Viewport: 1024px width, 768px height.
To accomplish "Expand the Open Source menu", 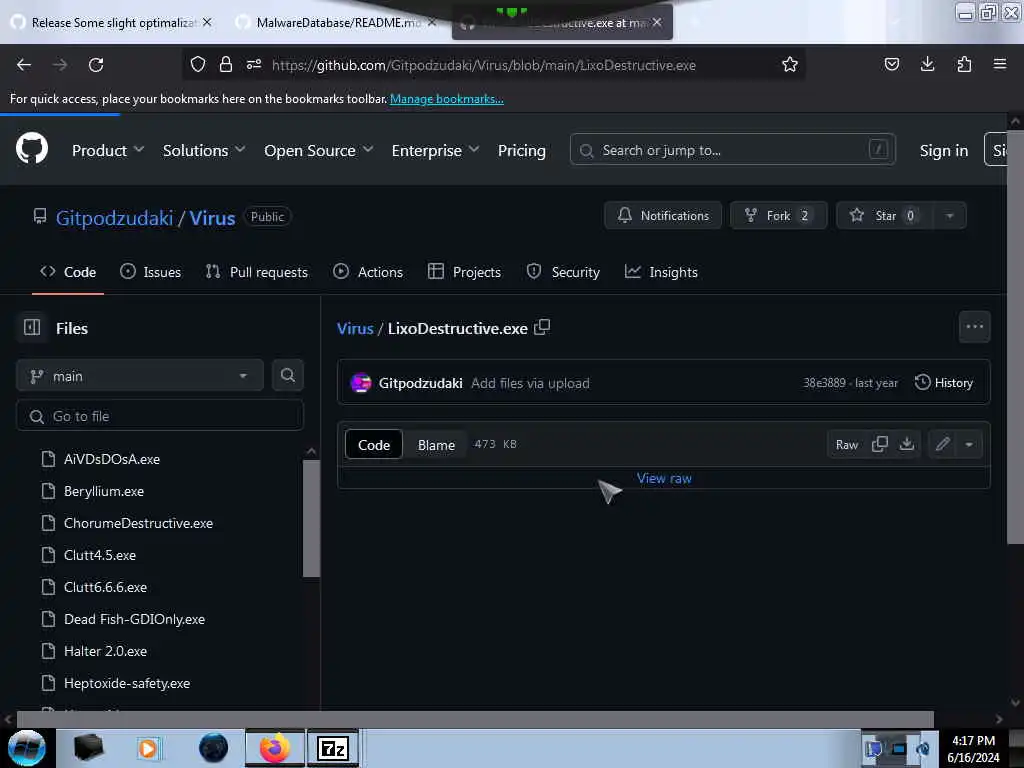I will (319, 150).
